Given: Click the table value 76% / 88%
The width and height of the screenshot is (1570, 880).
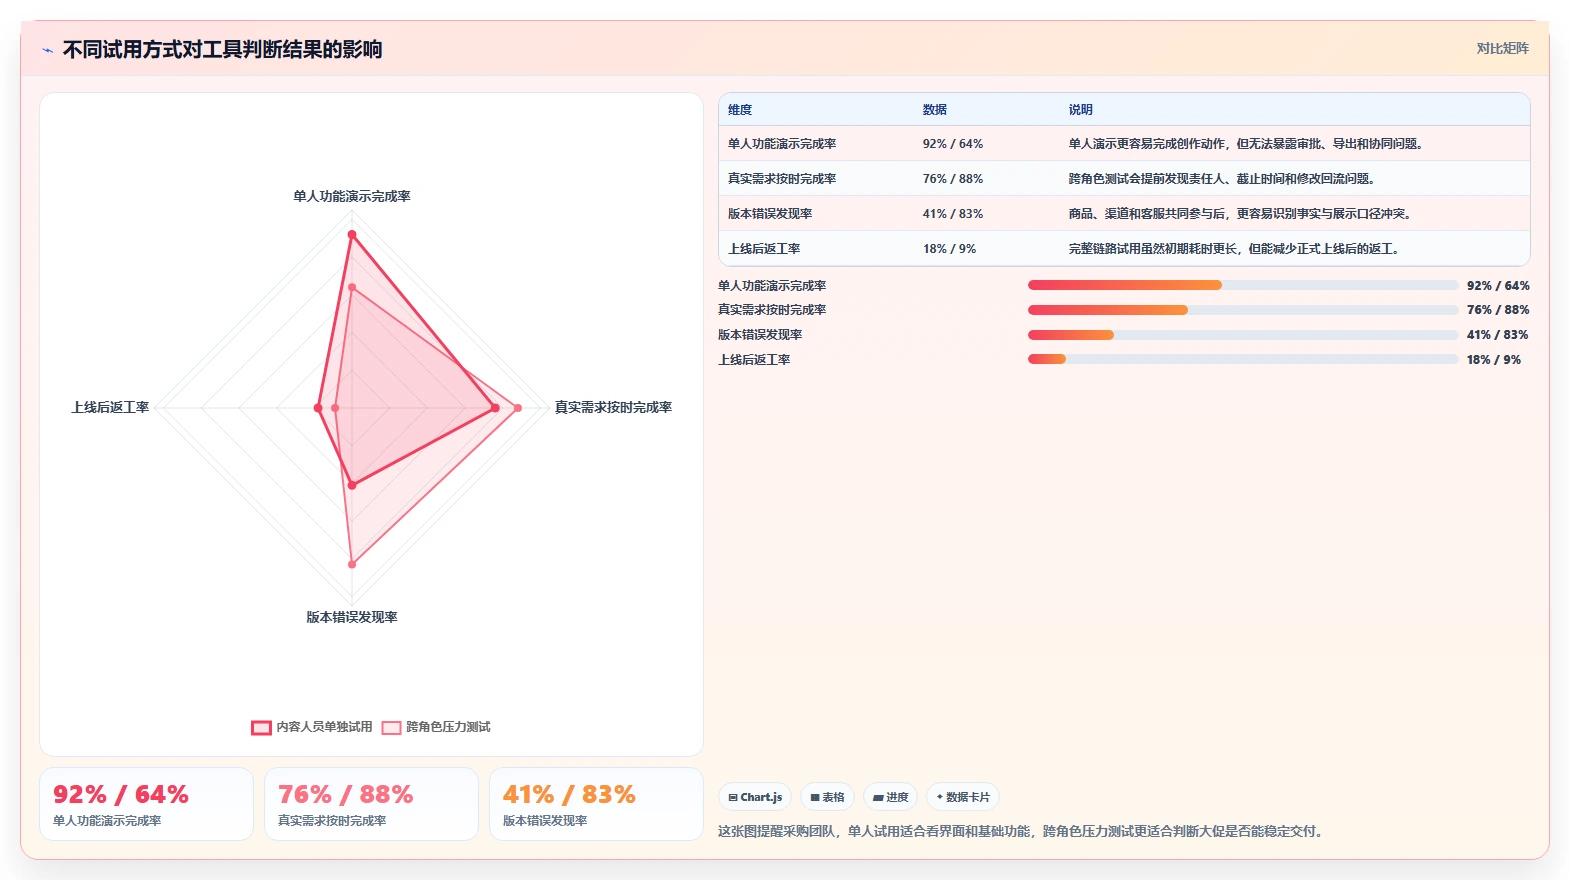Looking at the screenshot, I should (953, 179).
